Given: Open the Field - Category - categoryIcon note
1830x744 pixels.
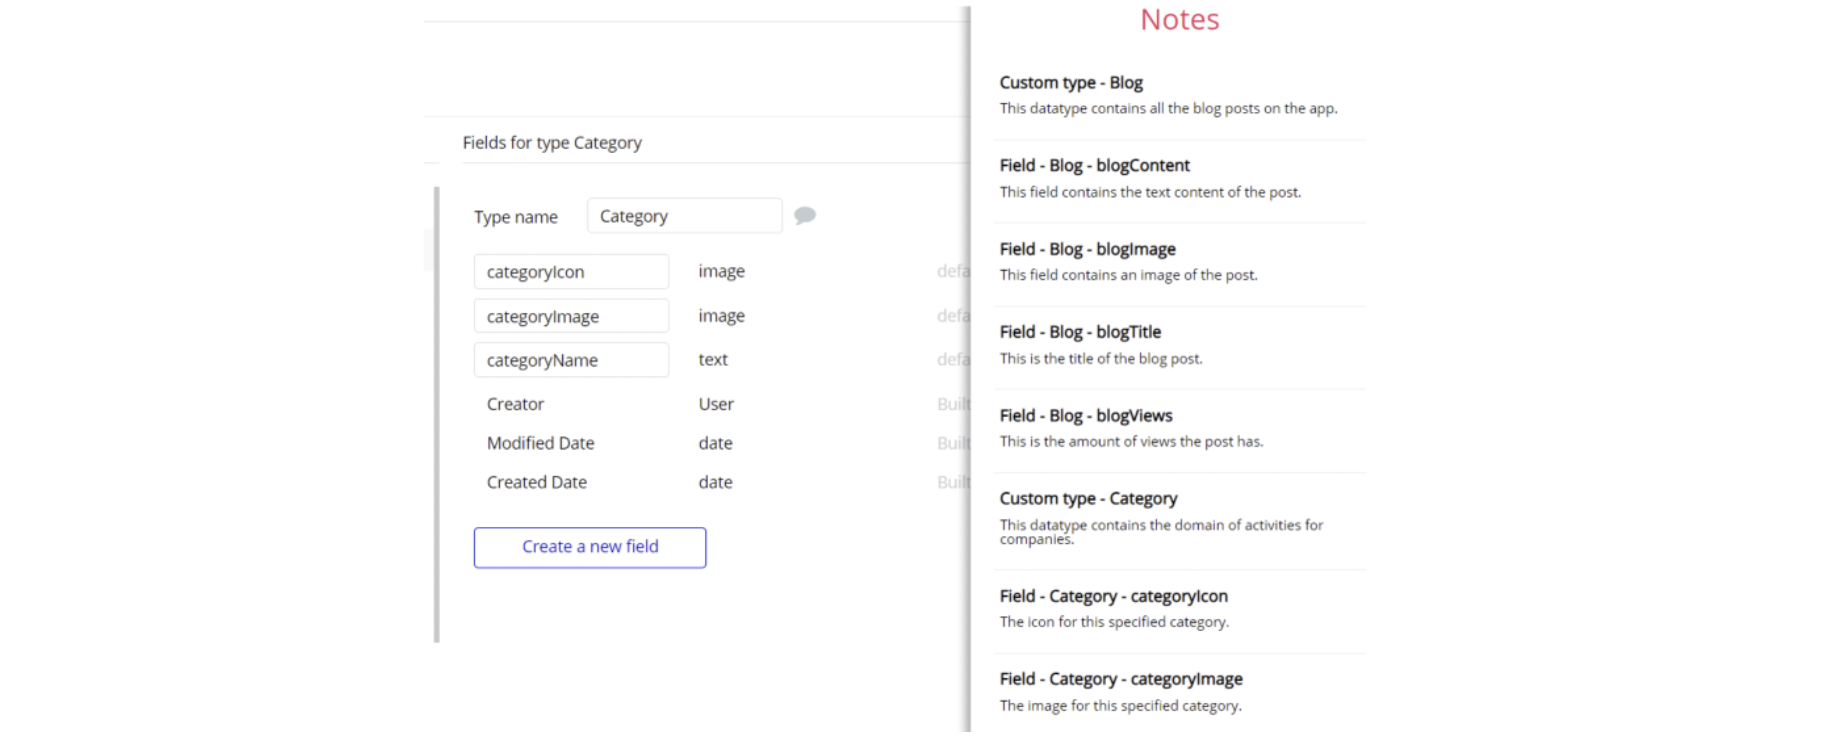Looking at the screenshot, I should (x=1113, y=596).
